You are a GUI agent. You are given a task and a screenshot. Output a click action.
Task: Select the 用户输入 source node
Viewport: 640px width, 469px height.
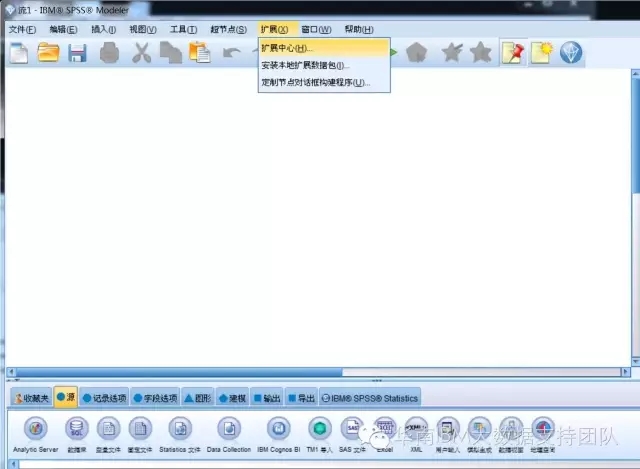coord(448,435)
